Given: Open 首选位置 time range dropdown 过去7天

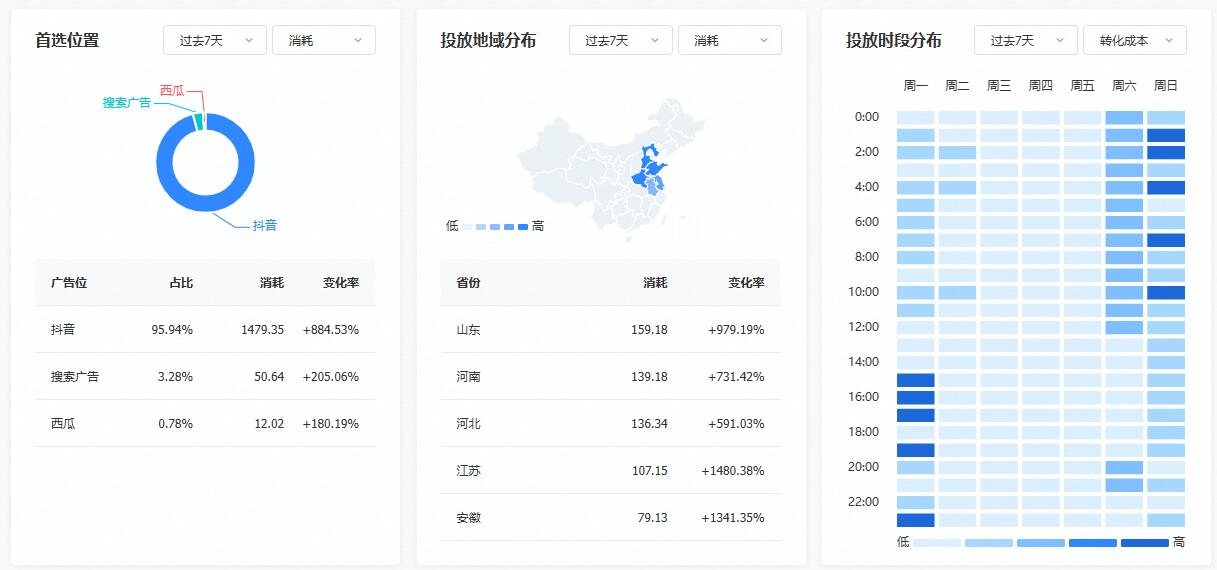Looking at the screenshot, I should pyautogui.click(x=215, y=40).
